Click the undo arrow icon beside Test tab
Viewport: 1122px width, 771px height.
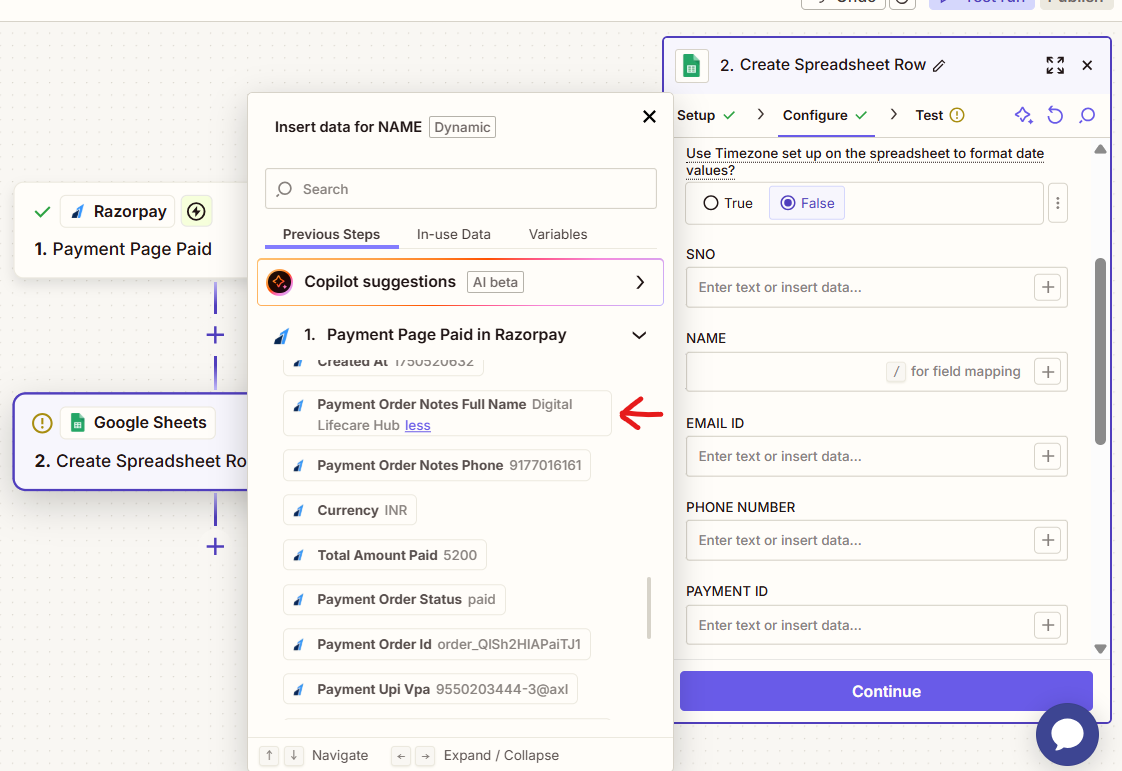[1055, 115]
